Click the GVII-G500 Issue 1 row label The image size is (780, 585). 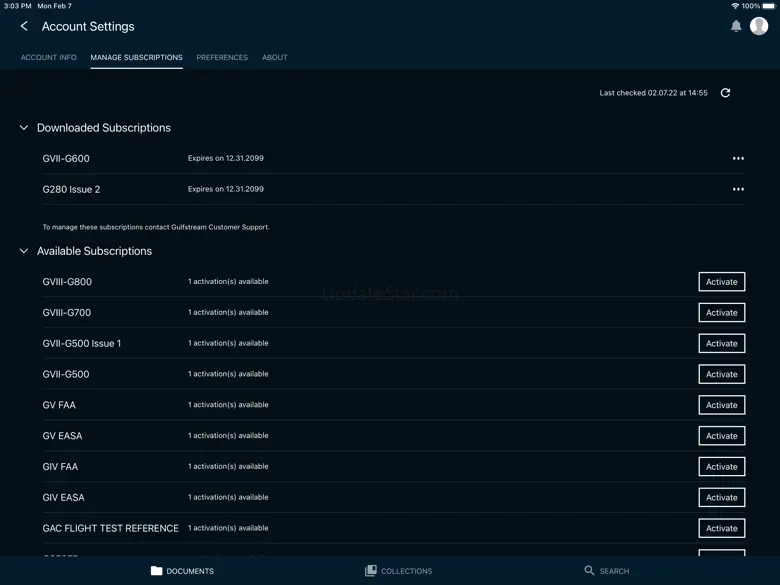tap(82, 344)
